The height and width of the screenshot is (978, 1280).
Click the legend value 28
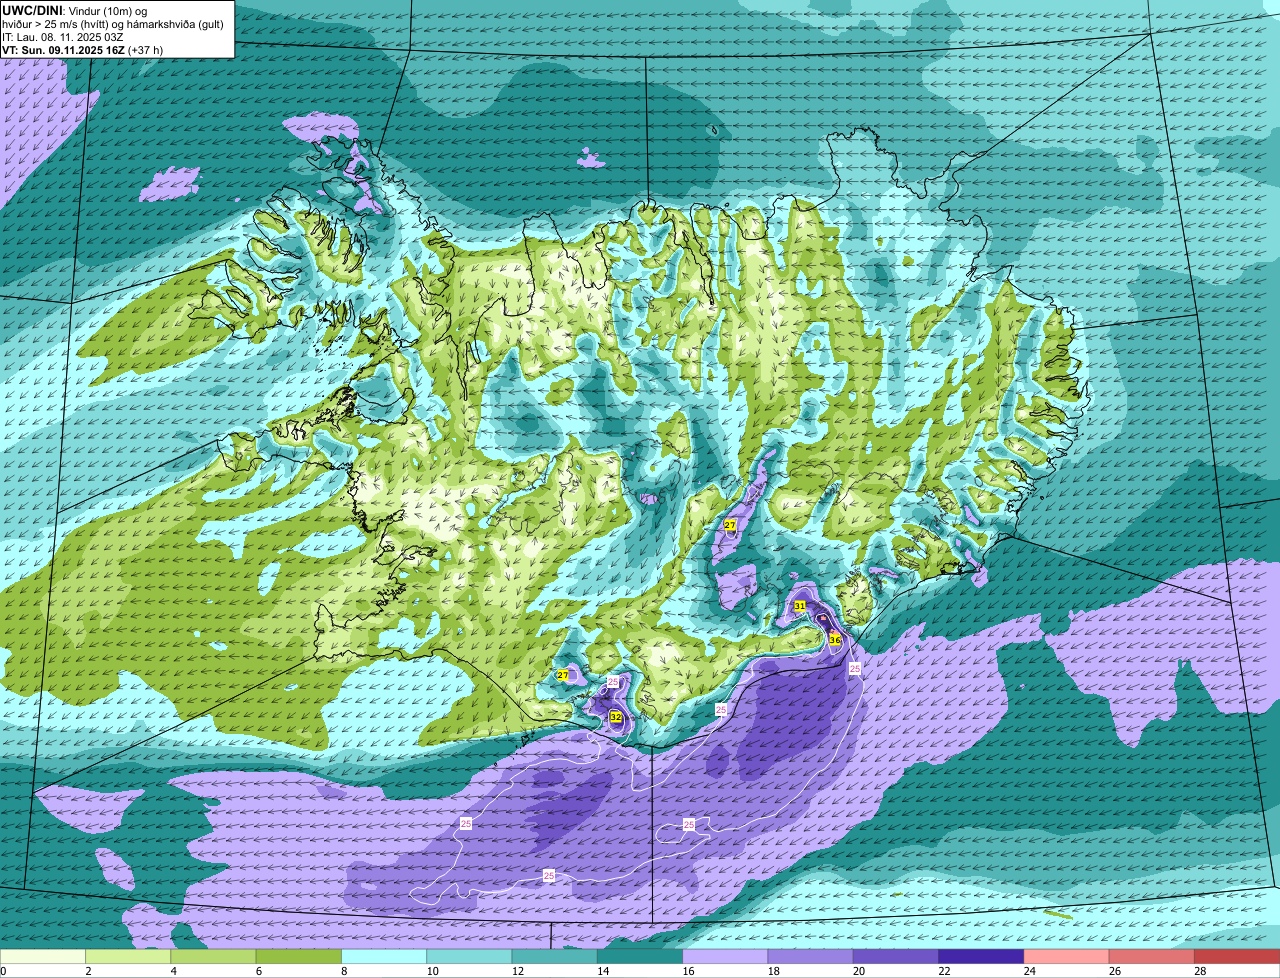pyautogui.click(x=1200, y=971)
